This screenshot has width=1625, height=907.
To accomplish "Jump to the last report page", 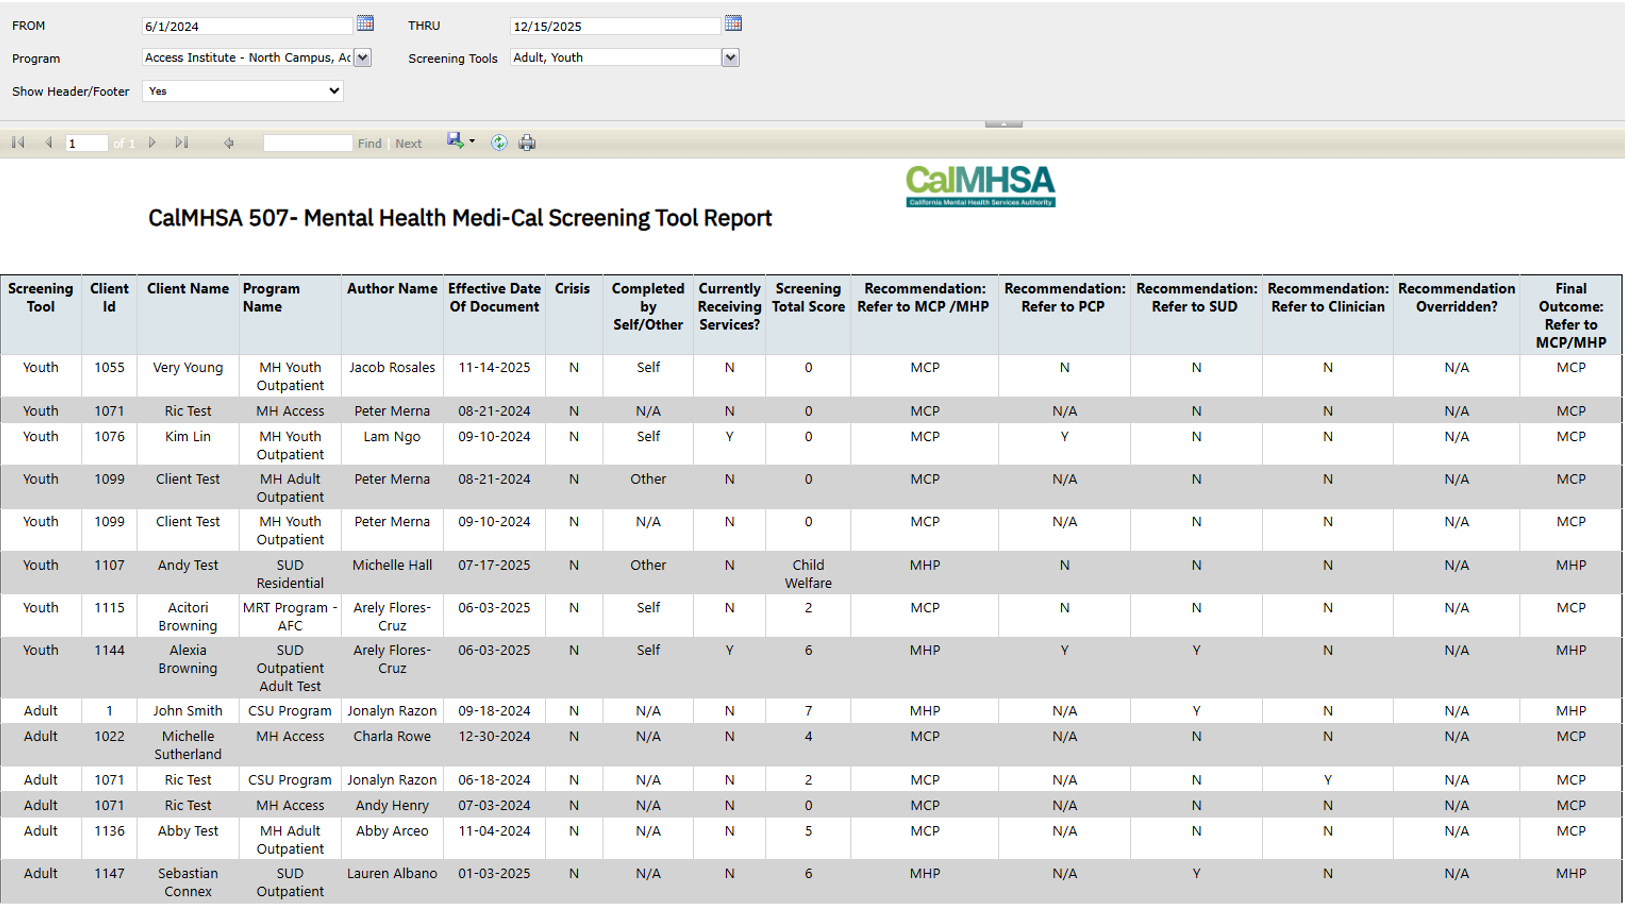I will point(182,143).
